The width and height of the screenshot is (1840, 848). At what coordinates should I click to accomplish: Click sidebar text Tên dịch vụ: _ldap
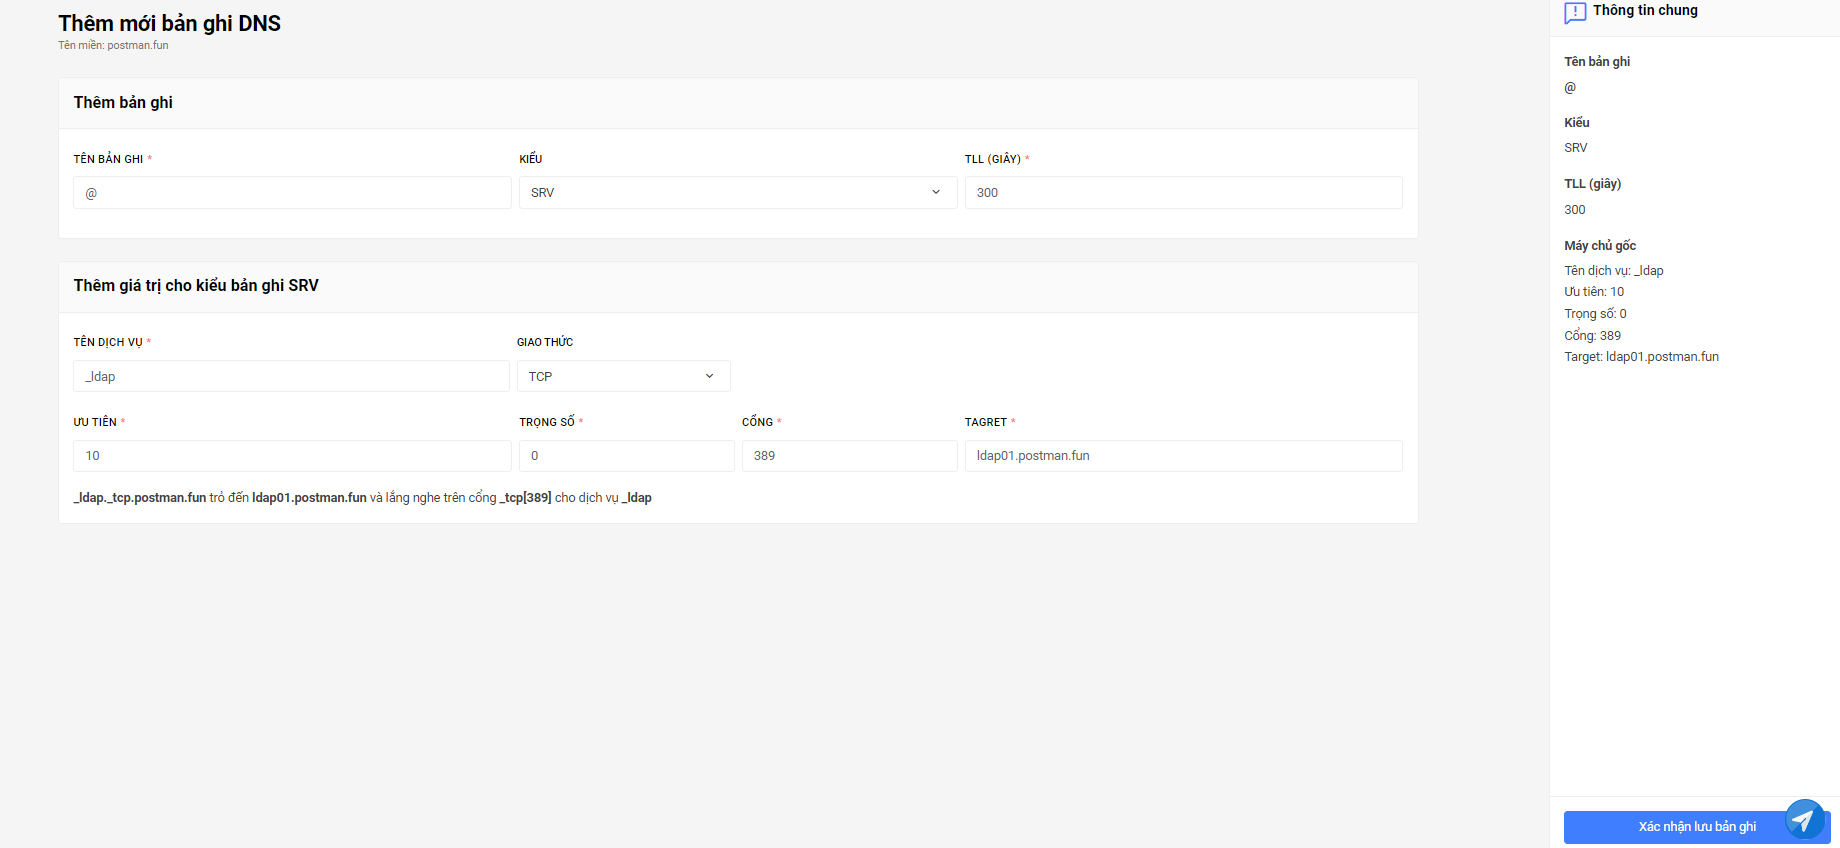point(1613,271)
